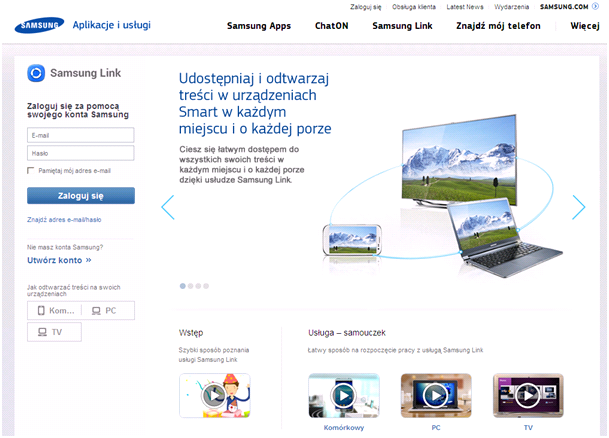
Task: Click the hero TV image in banner
Action: [x=459, y=160]
